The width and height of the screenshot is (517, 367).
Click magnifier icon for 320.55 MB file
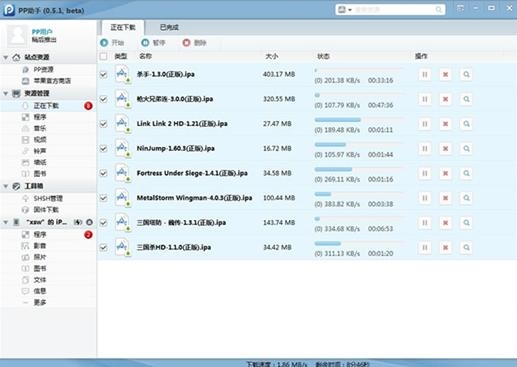point(466,99)
